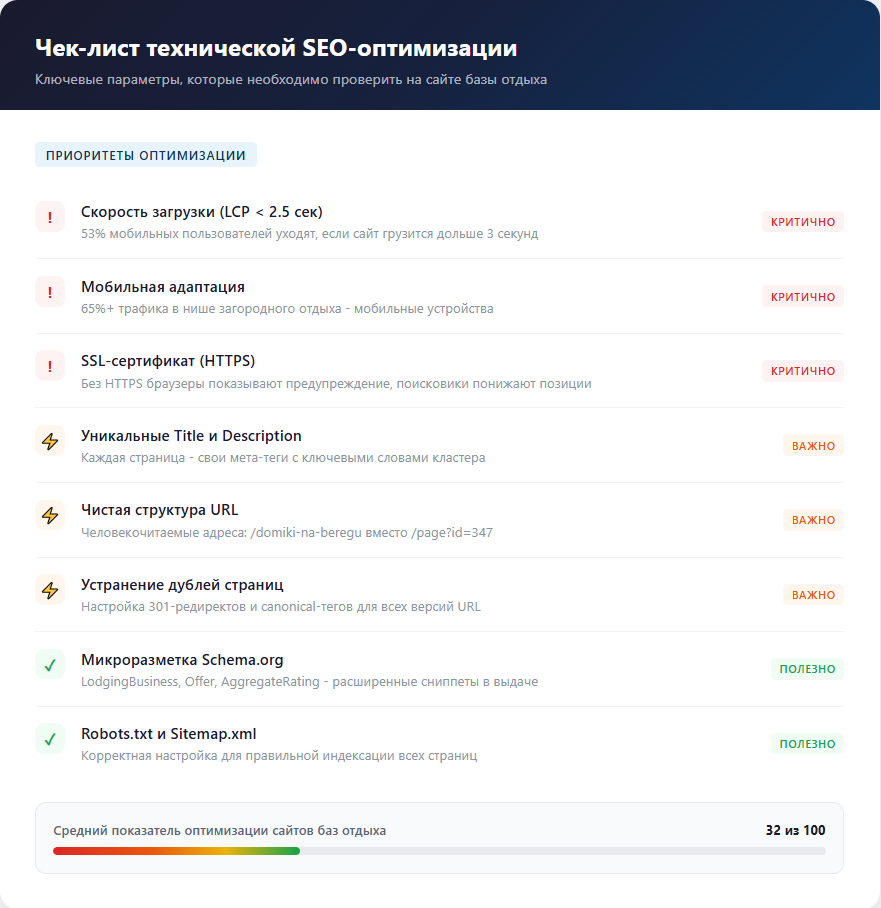Click the exclamation icon beside SSL-сертификат
This screenshot has height=908, width=881.
50,366
